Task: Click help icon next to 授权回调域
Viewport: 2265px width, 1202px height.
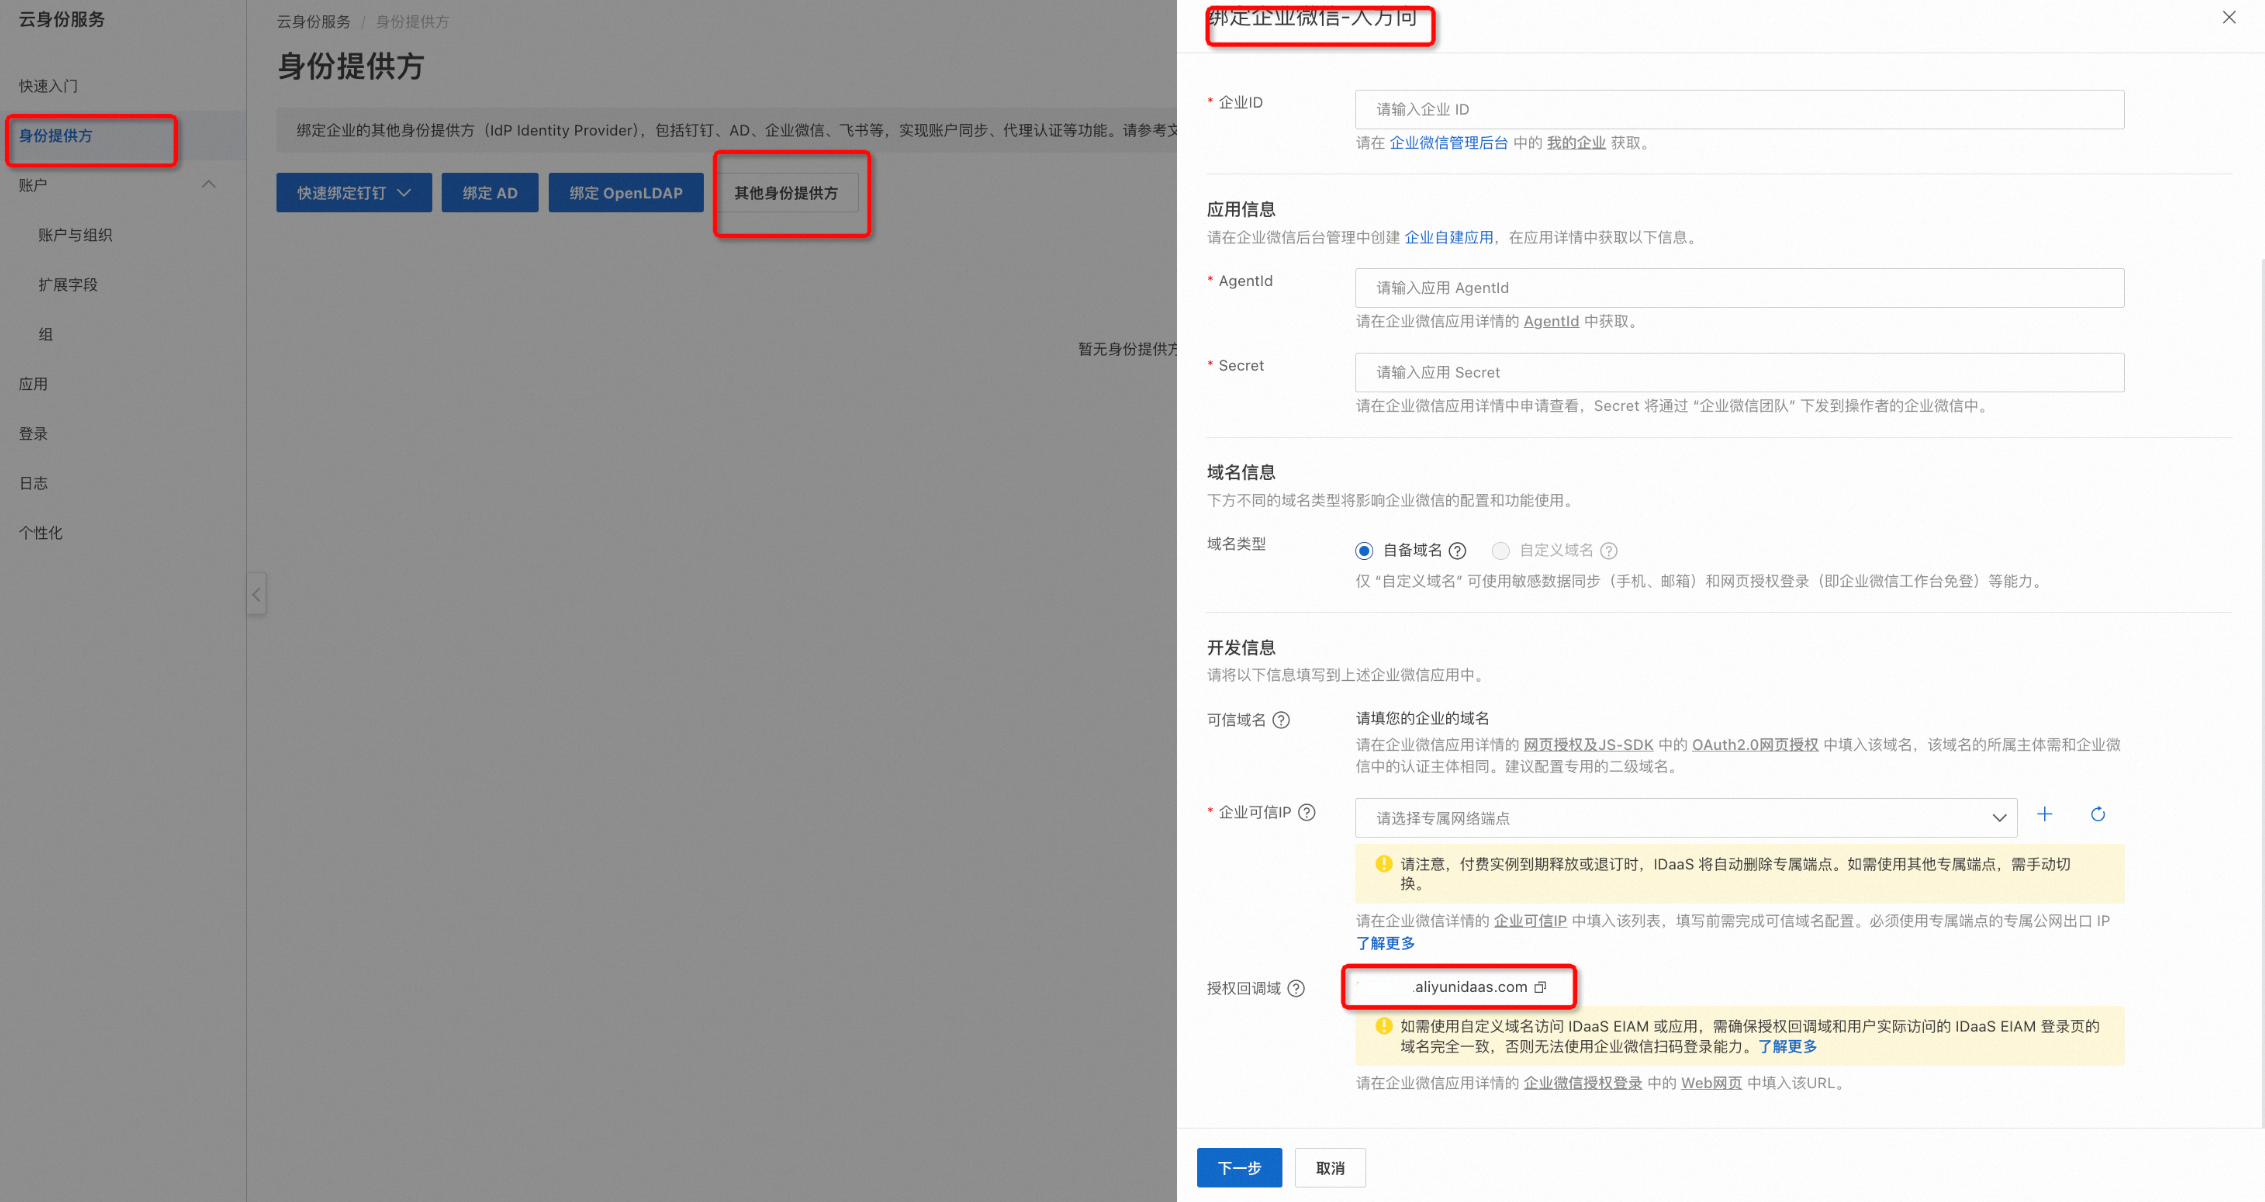Action: (x=1296, y=989)
